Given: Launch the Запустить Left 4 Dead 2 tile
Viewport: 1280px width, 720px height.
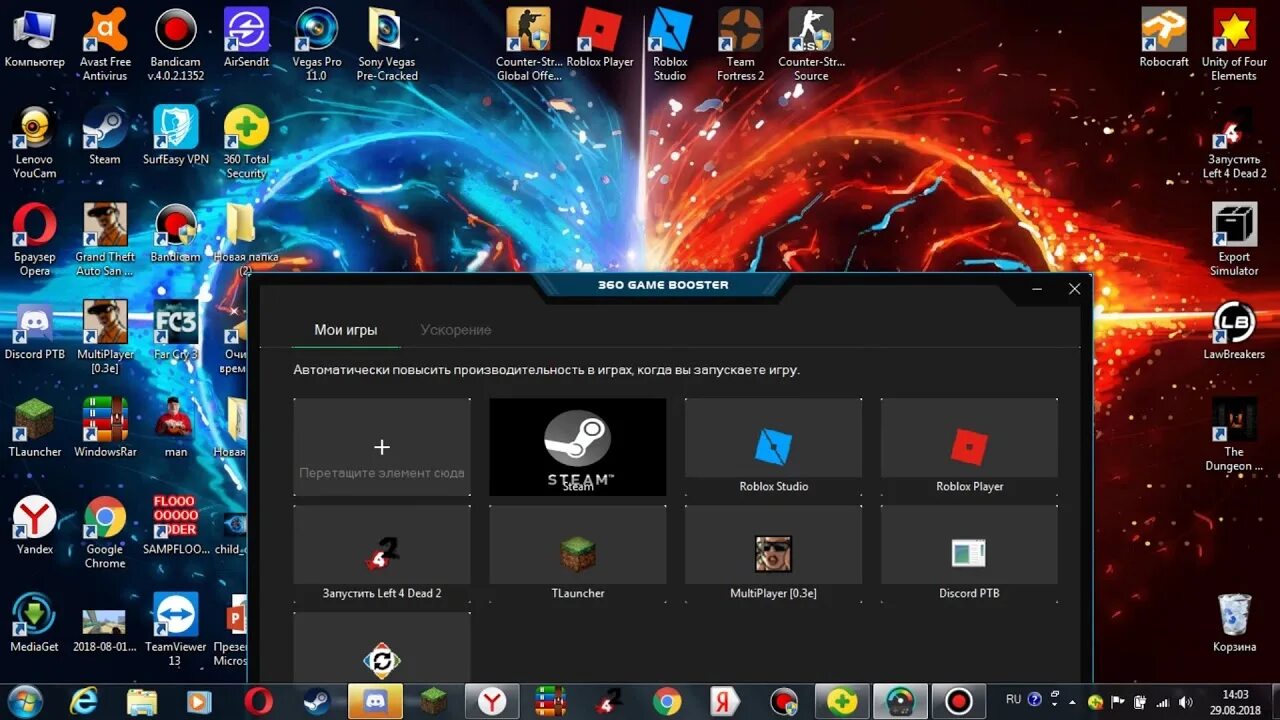Looking at the screenshot, I should (382, 554).
